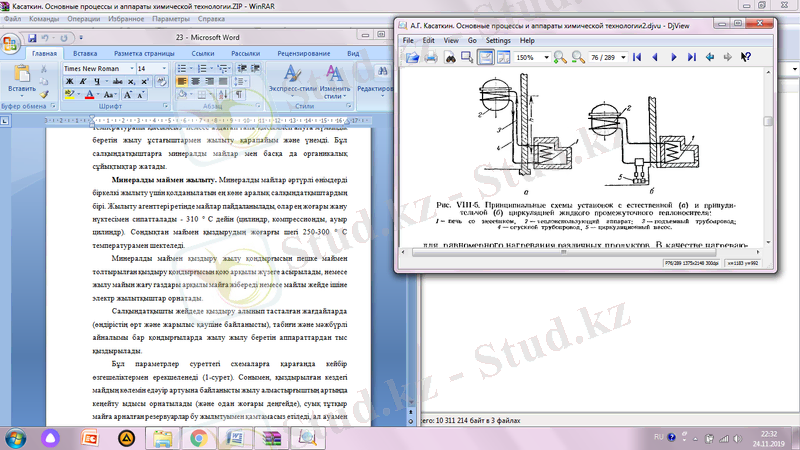
Task: Zoom in on the DjVu page
Action: point(561,58)
